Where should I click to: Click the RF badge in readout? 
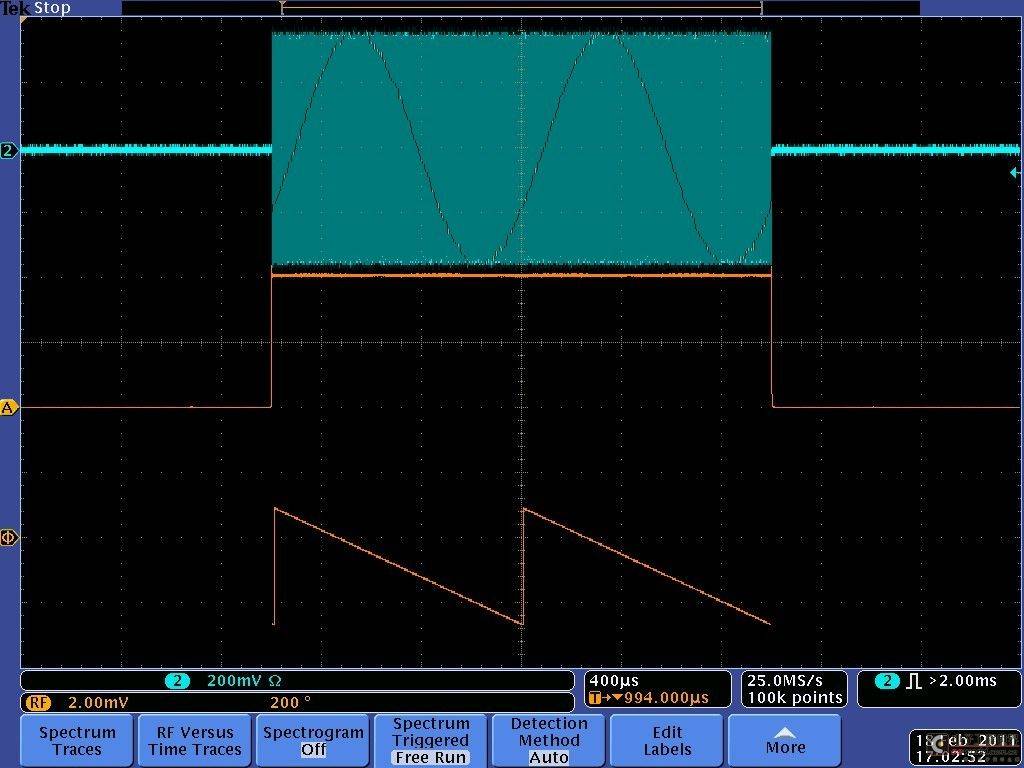tap(38, 703)
